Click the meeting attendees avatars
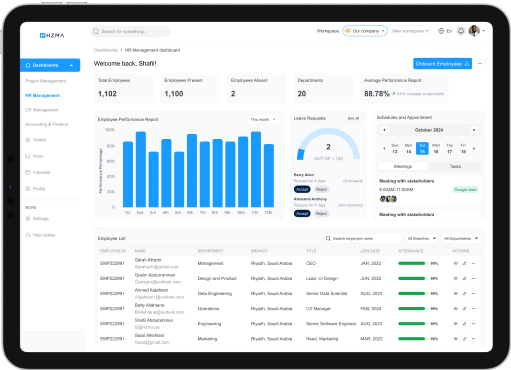 click(388, 199)
